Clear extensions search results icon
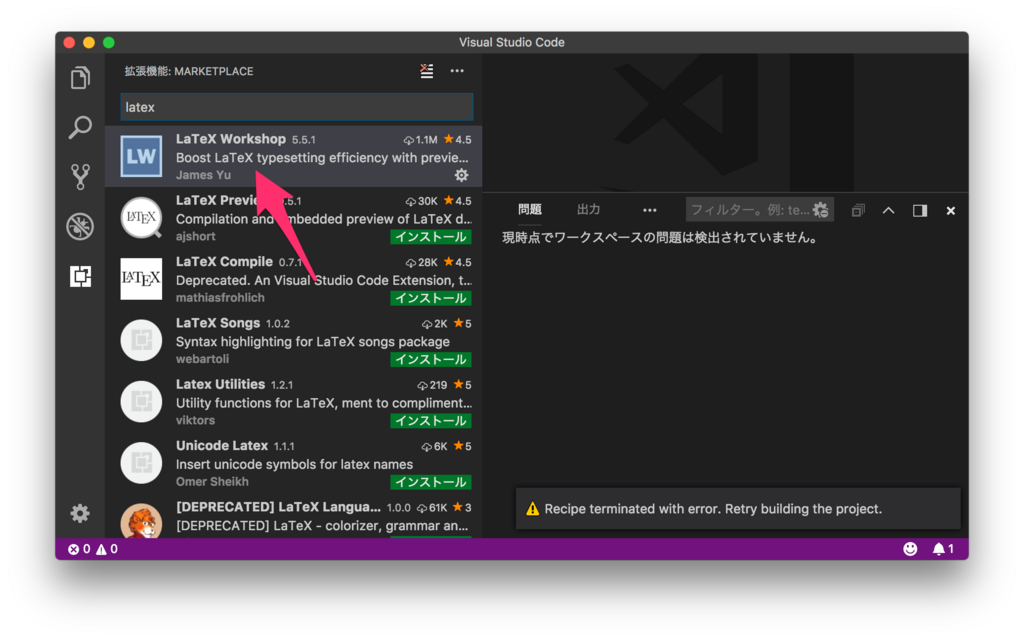The height and width of the screenshot is (639, 1024). [426, 71]
